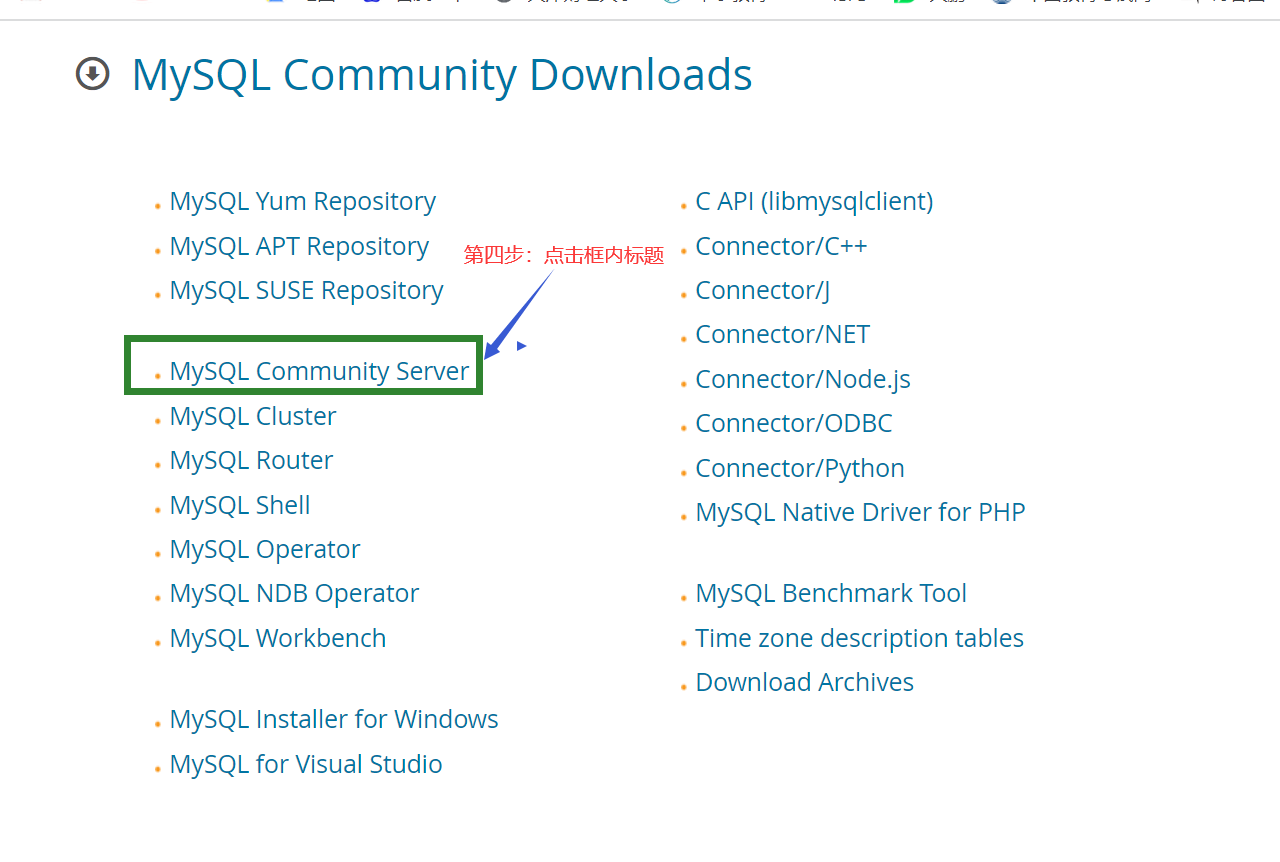
Task: Open Connector/Python page
Action: pyautogui.click(x=800, y=468)
